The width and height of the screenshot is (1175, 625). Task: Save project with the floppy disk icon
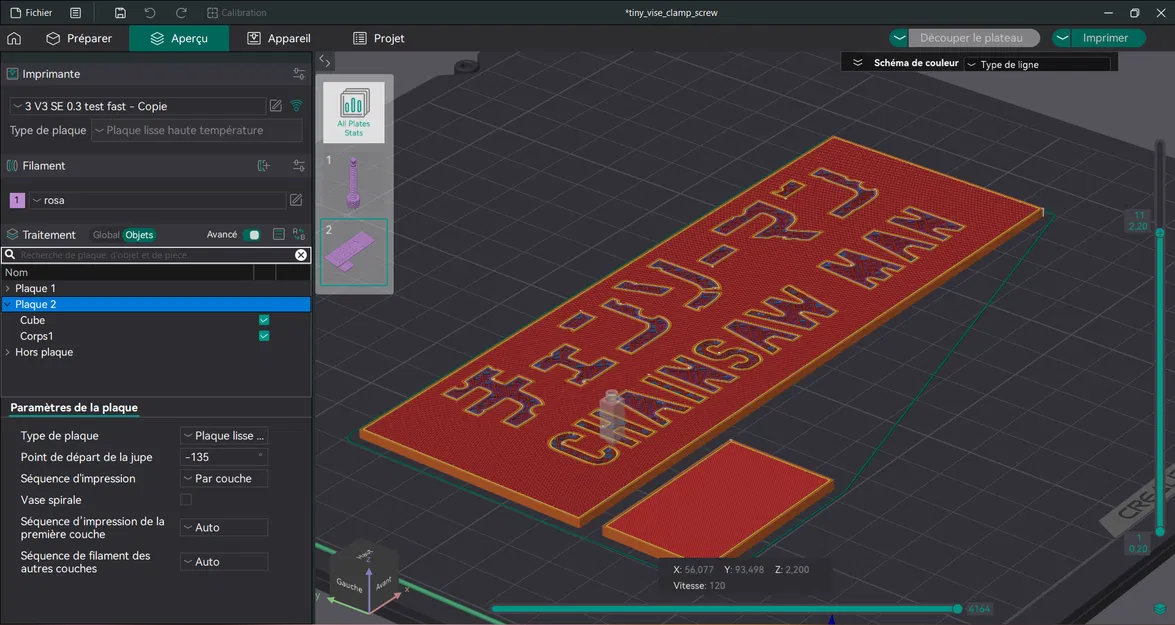point(120,13)
